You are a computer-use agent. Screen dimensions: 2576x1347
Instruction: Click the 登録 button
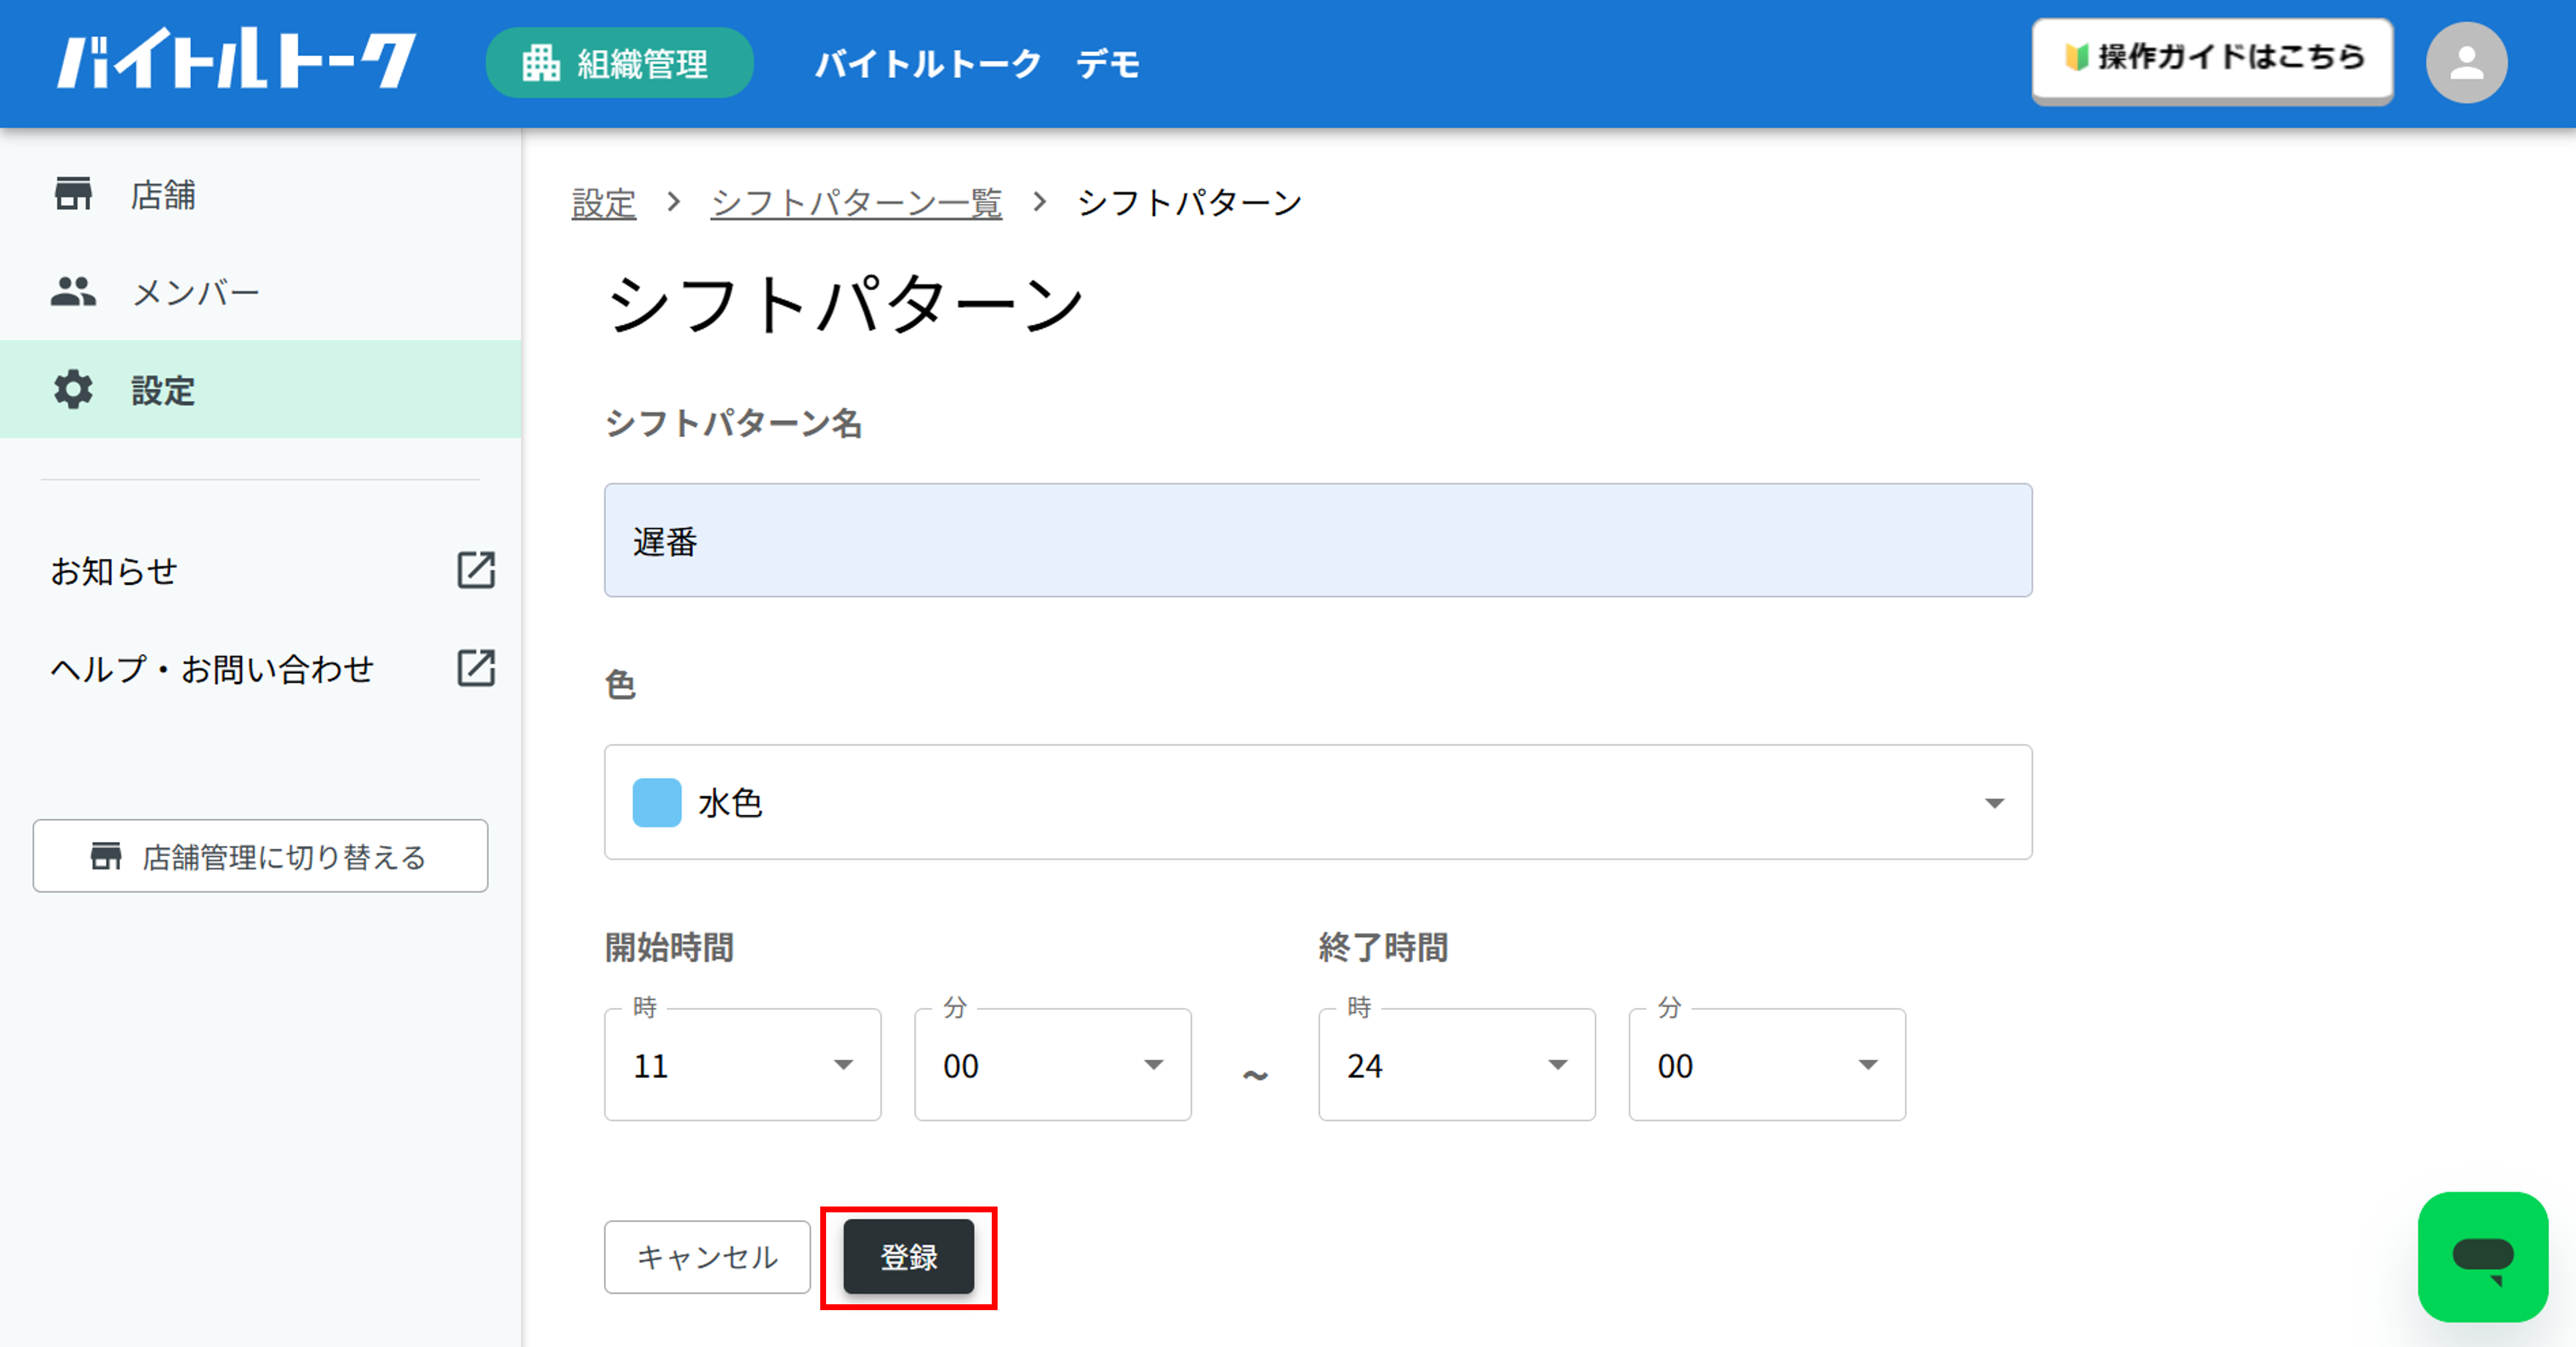click(908, 1257)
